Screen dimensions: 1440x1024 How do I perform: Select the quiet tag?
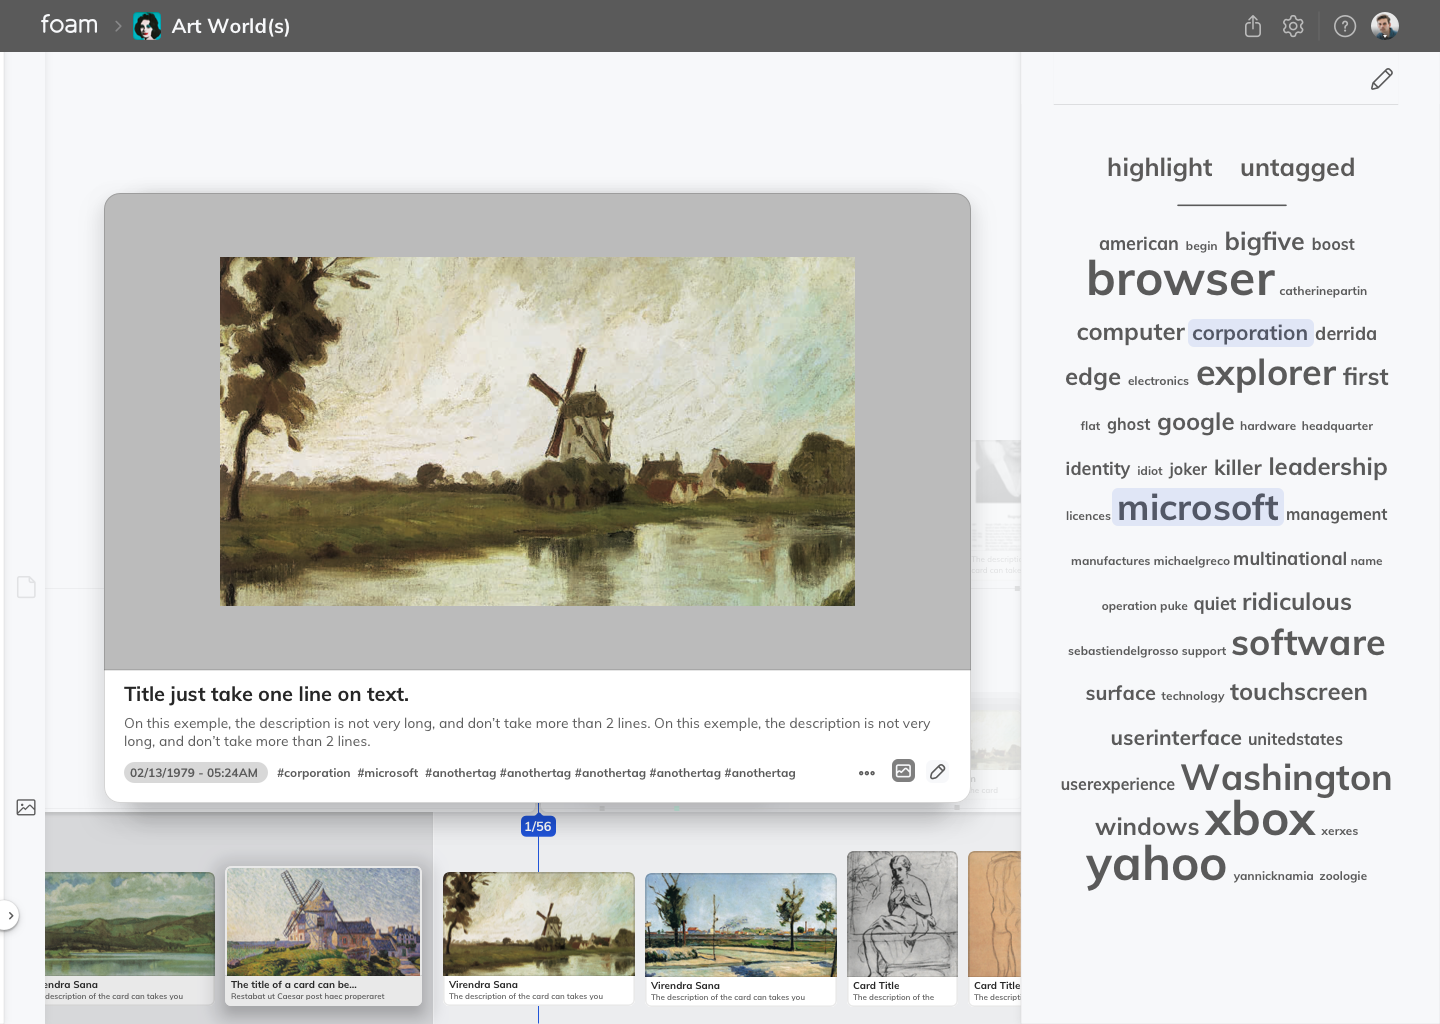point(1215,604)
